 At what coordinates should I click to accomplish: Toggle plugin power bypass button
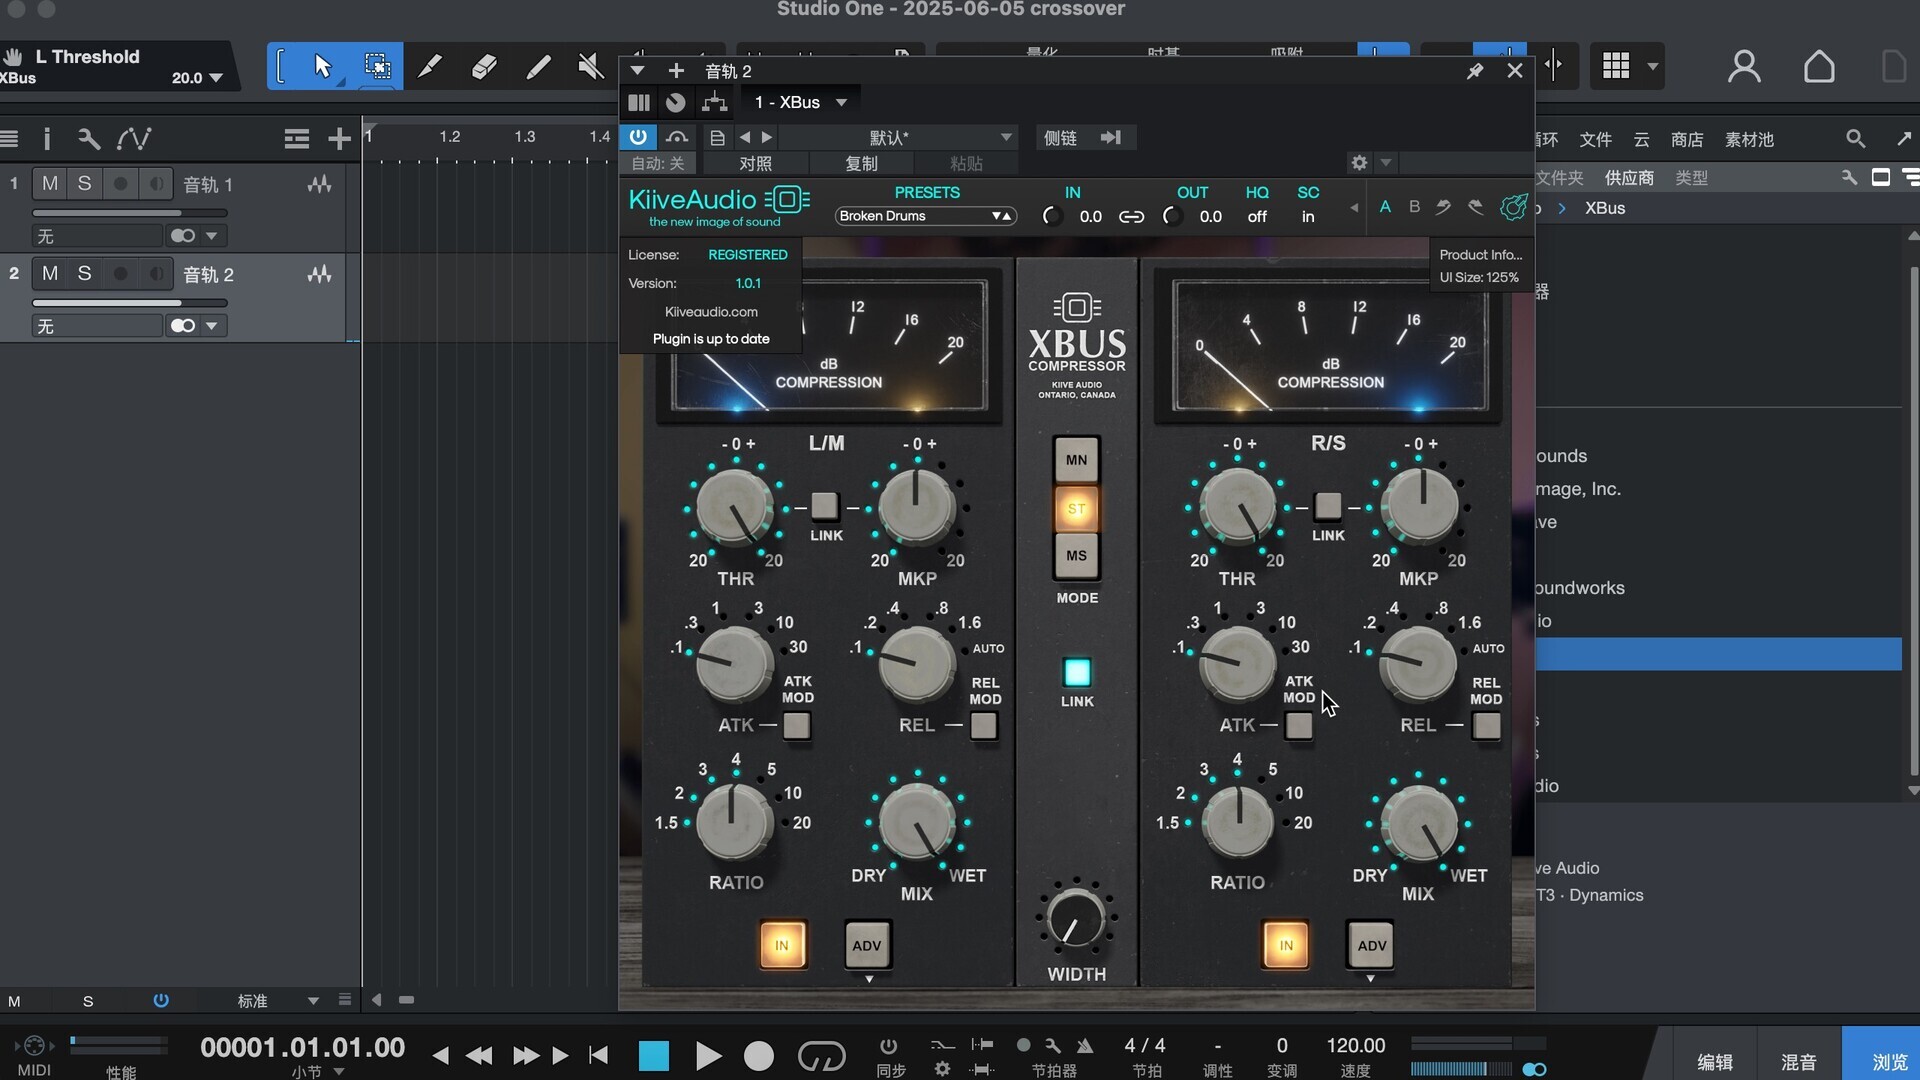638,137
